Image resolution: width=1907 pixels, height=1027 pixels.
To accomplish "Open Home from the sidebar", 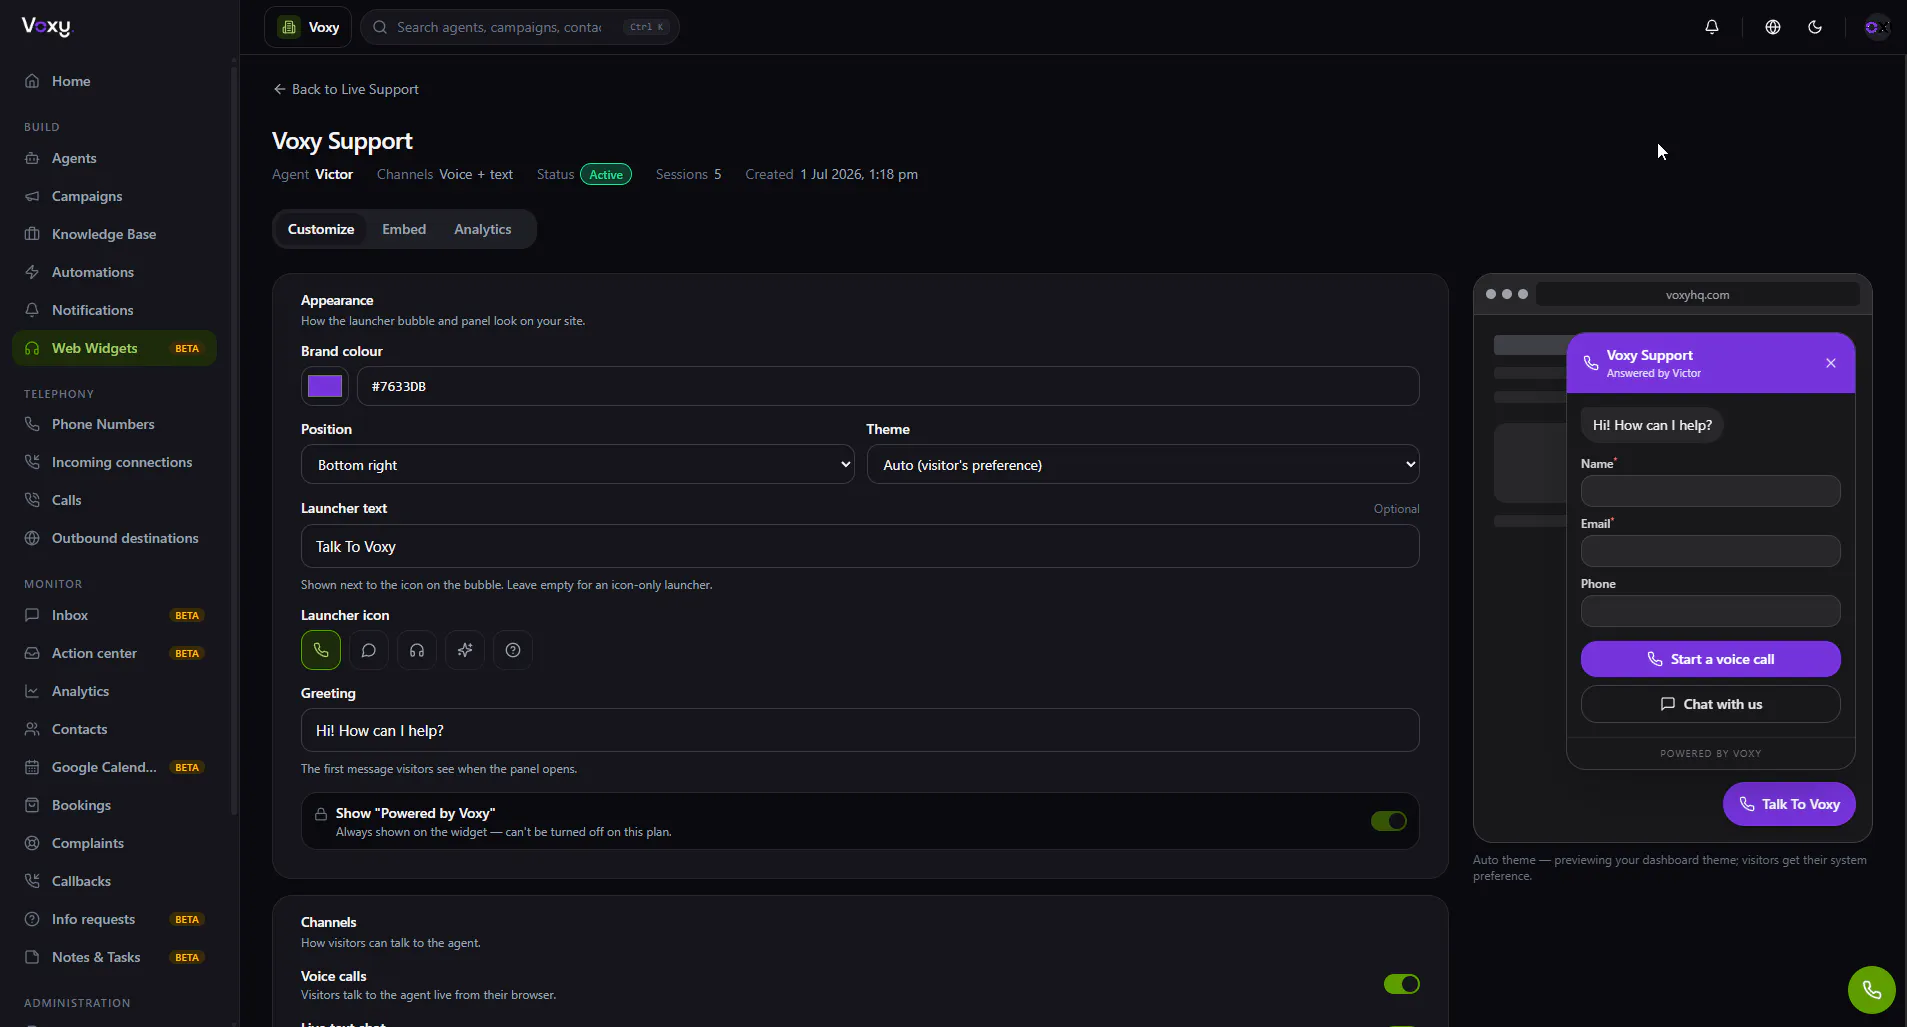I will [114, 81].
